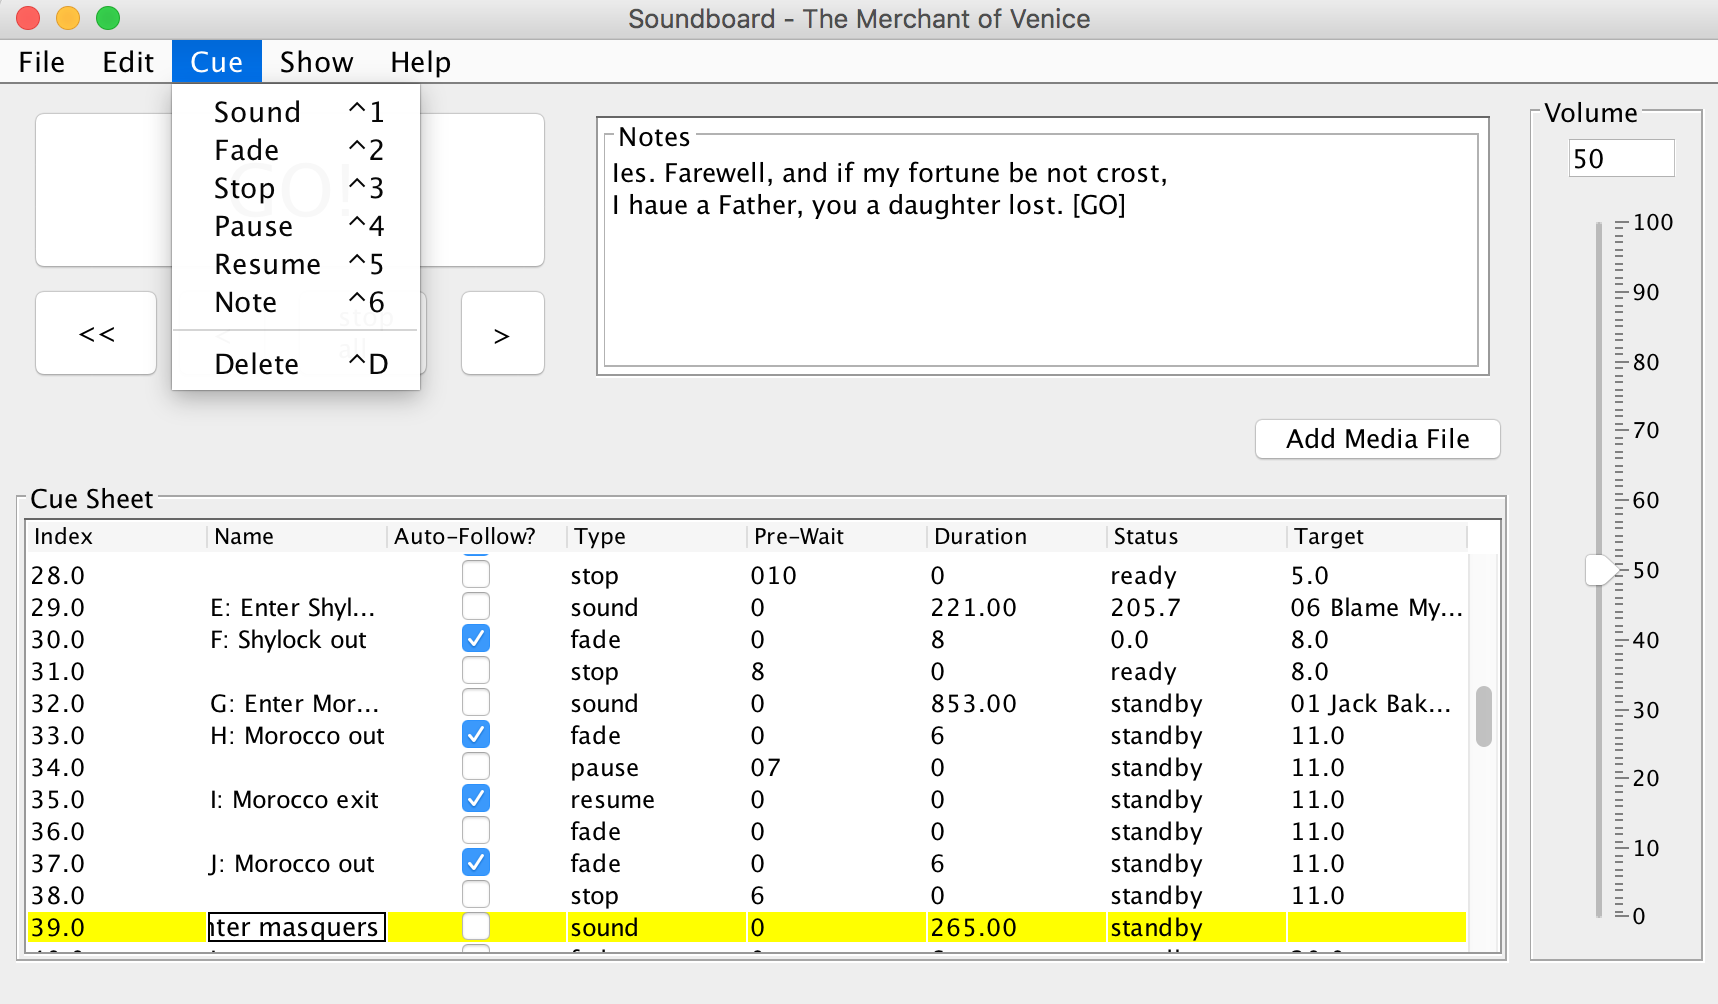Screen dimensions: 1718x1004
Task: Click the cue sheet vertical scrollbar
Action: pyautogui.click(x=1484, y=716)
